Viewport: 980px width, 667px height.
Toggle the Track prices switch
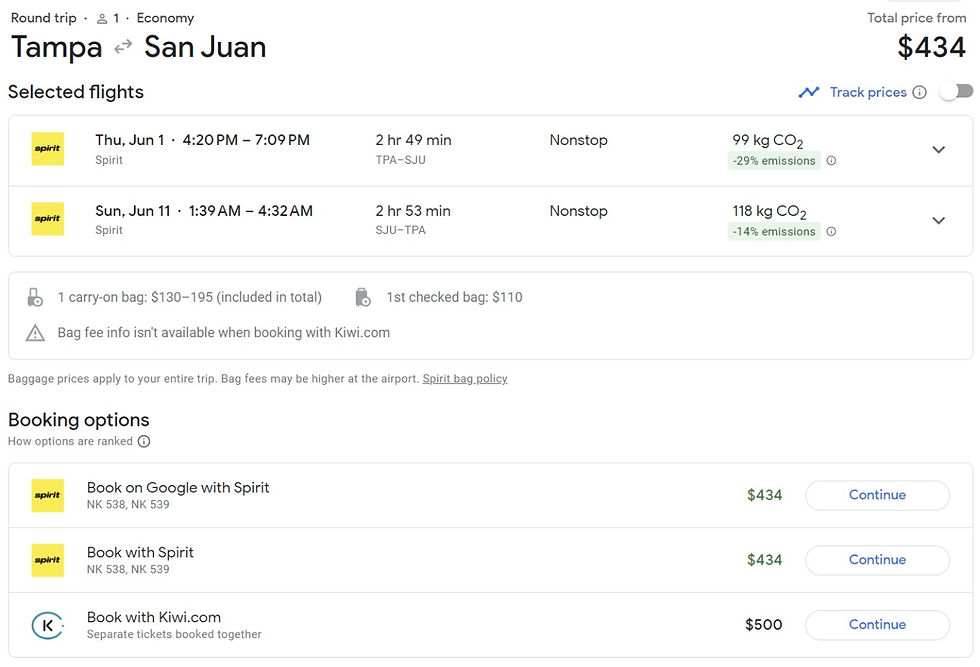(x=957, y=92)
